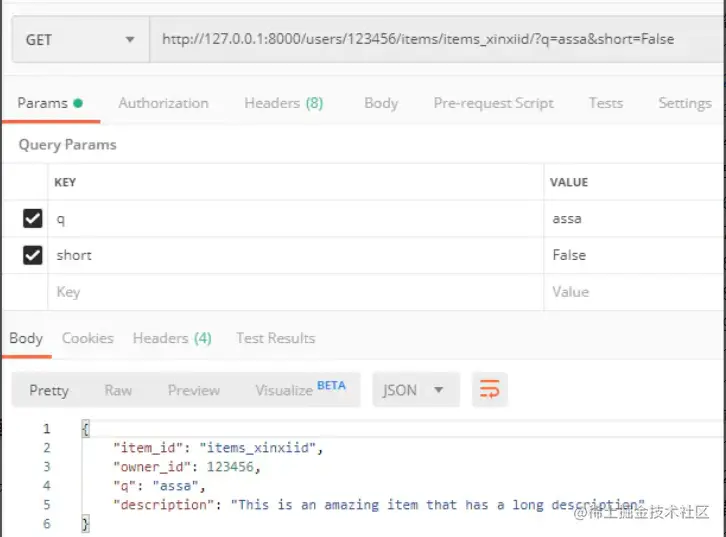Open the GET method dropdown

point(81,40)
